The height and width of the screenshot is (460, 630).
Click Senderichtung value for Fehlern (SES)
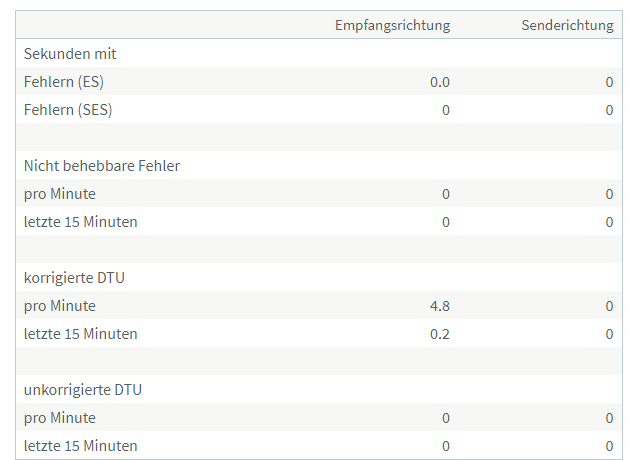point(610,110)
